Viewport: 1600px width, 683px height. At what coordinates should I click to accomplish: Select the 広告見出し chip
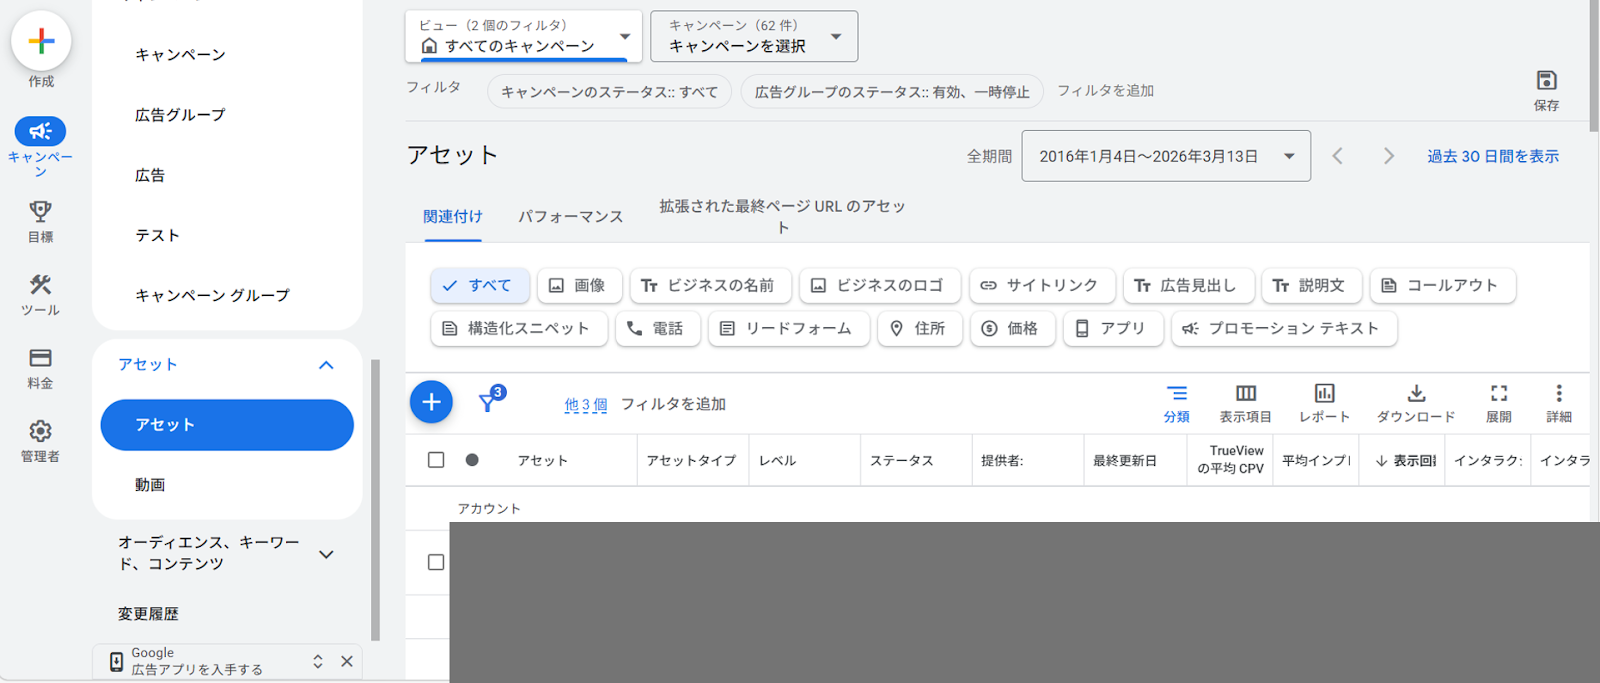[1188, 285]
